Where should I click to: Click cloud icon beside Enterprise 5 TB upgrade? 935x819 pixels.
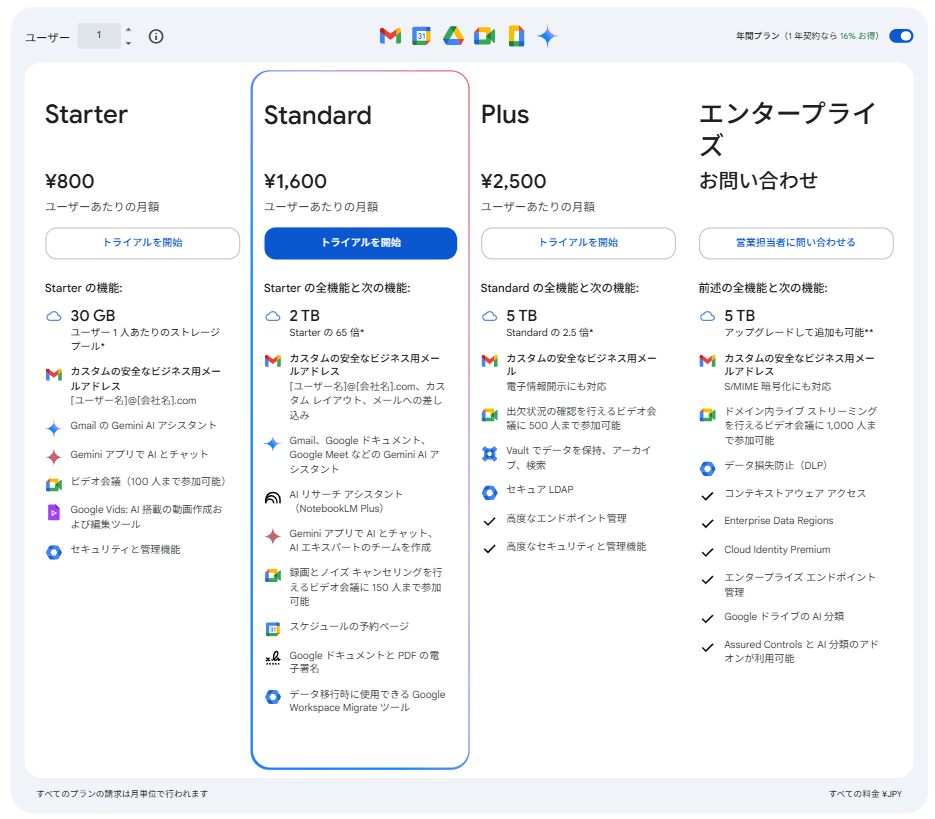click(x=707, y=316)
